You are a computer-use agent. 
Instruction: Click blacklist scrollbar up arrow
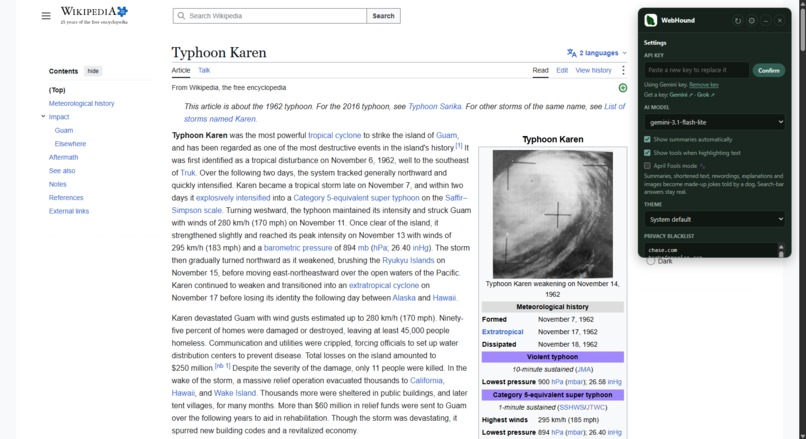[781, 247]
